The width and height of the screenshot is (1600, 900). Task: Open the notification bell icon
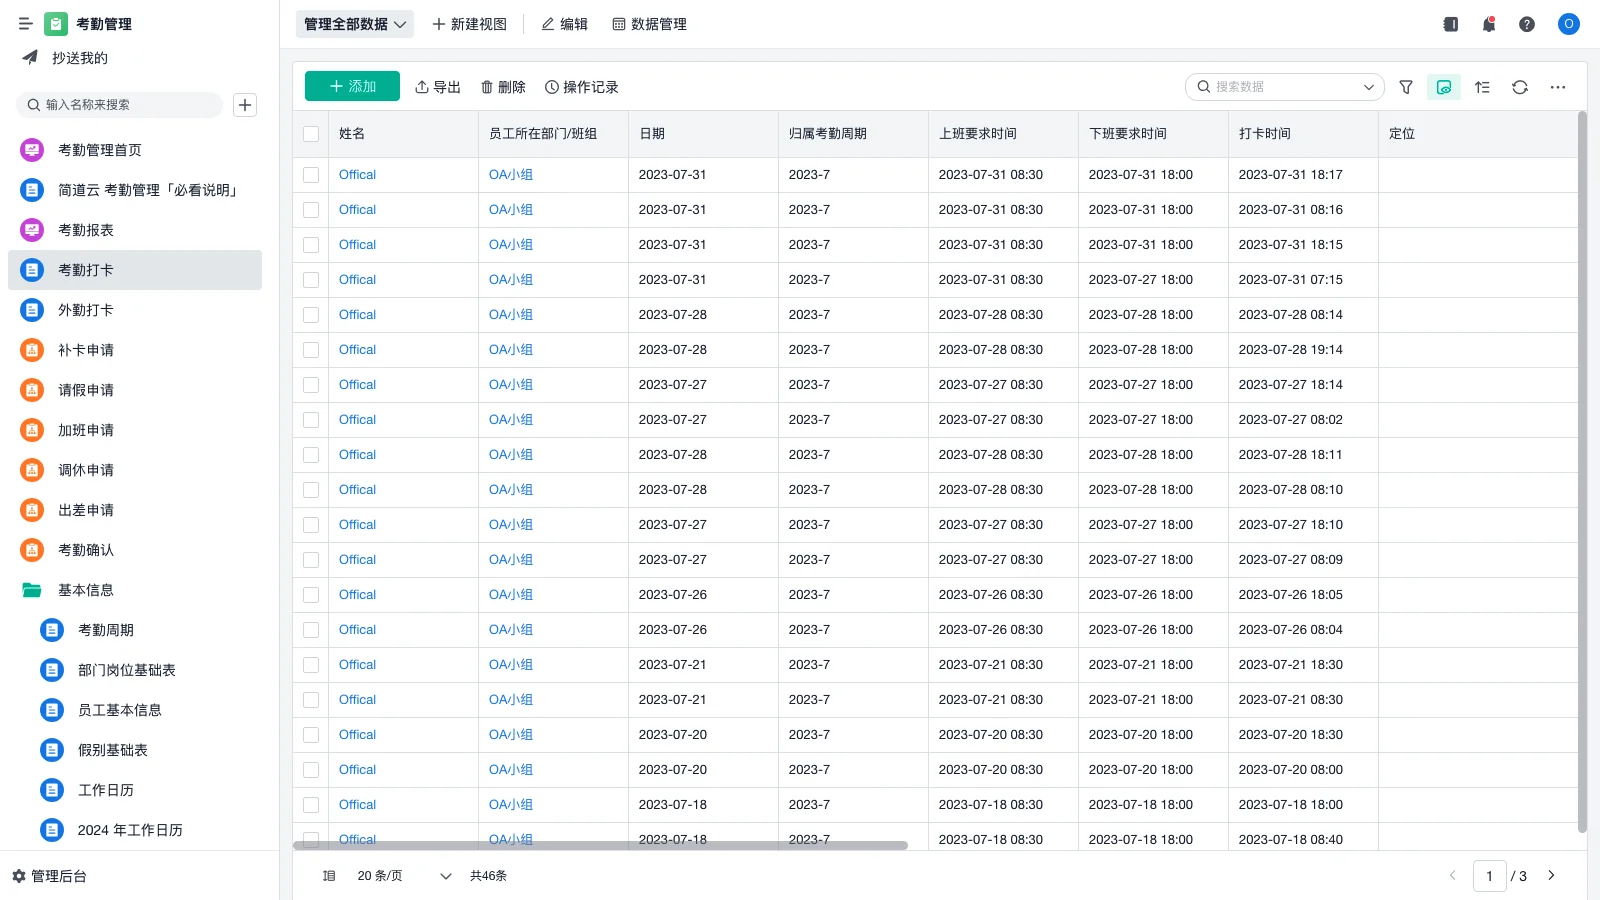click(x=1488, y=24)
